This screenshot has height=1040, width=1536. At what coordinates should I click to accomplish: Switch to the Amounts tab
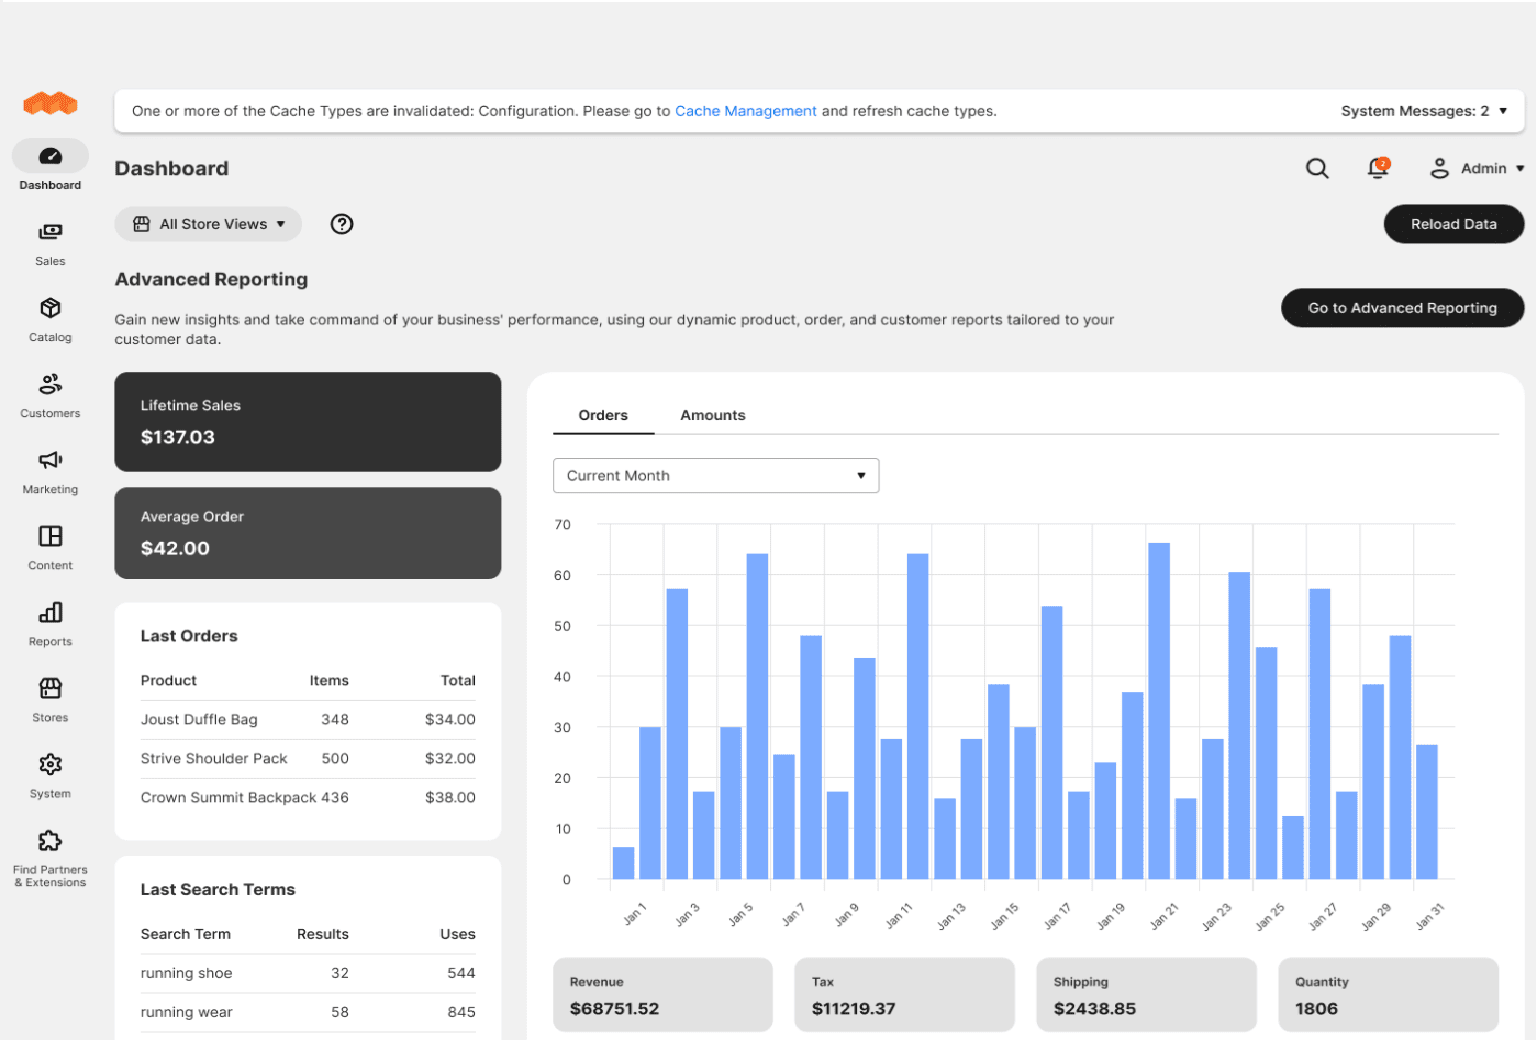(x=712, y=415)
